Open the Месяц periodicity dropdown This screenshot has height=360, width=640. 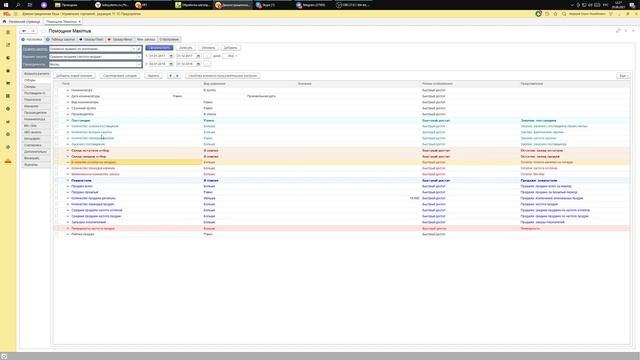click(139, 64)
